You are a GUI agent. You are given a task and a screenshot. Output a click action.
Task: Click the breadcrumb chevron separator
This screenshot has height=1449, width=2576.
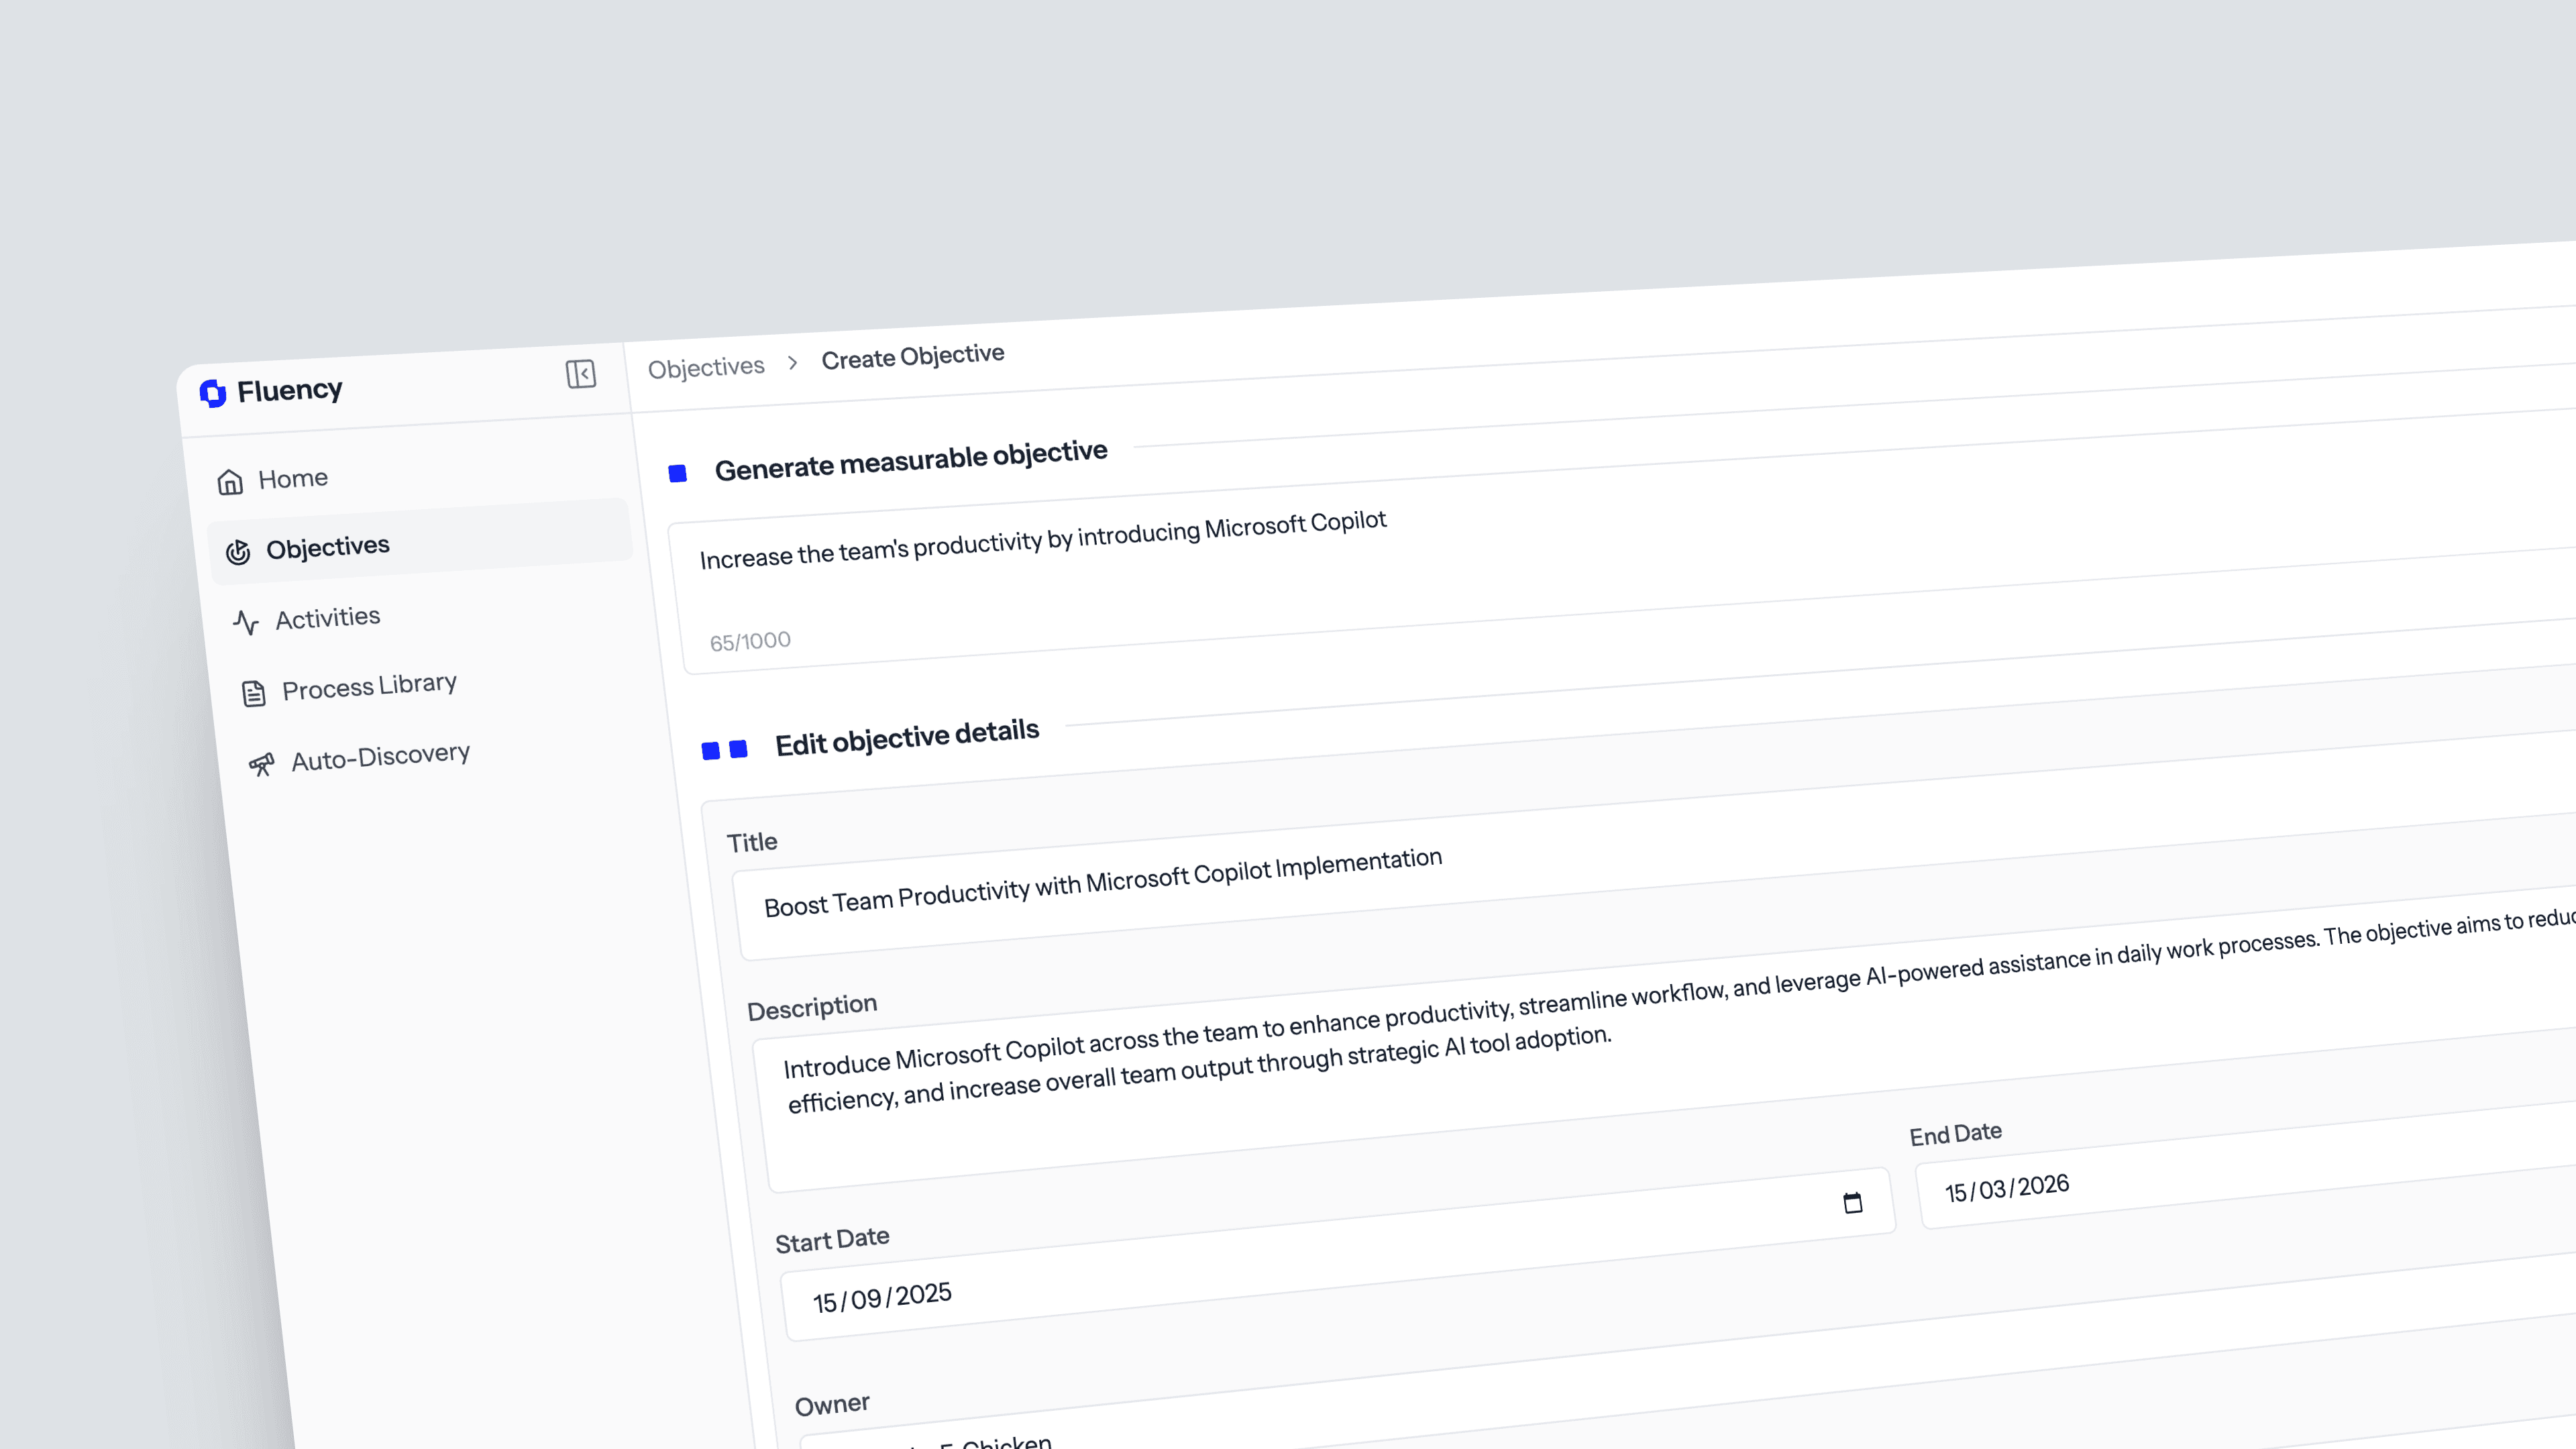click(x=793, y=363)
